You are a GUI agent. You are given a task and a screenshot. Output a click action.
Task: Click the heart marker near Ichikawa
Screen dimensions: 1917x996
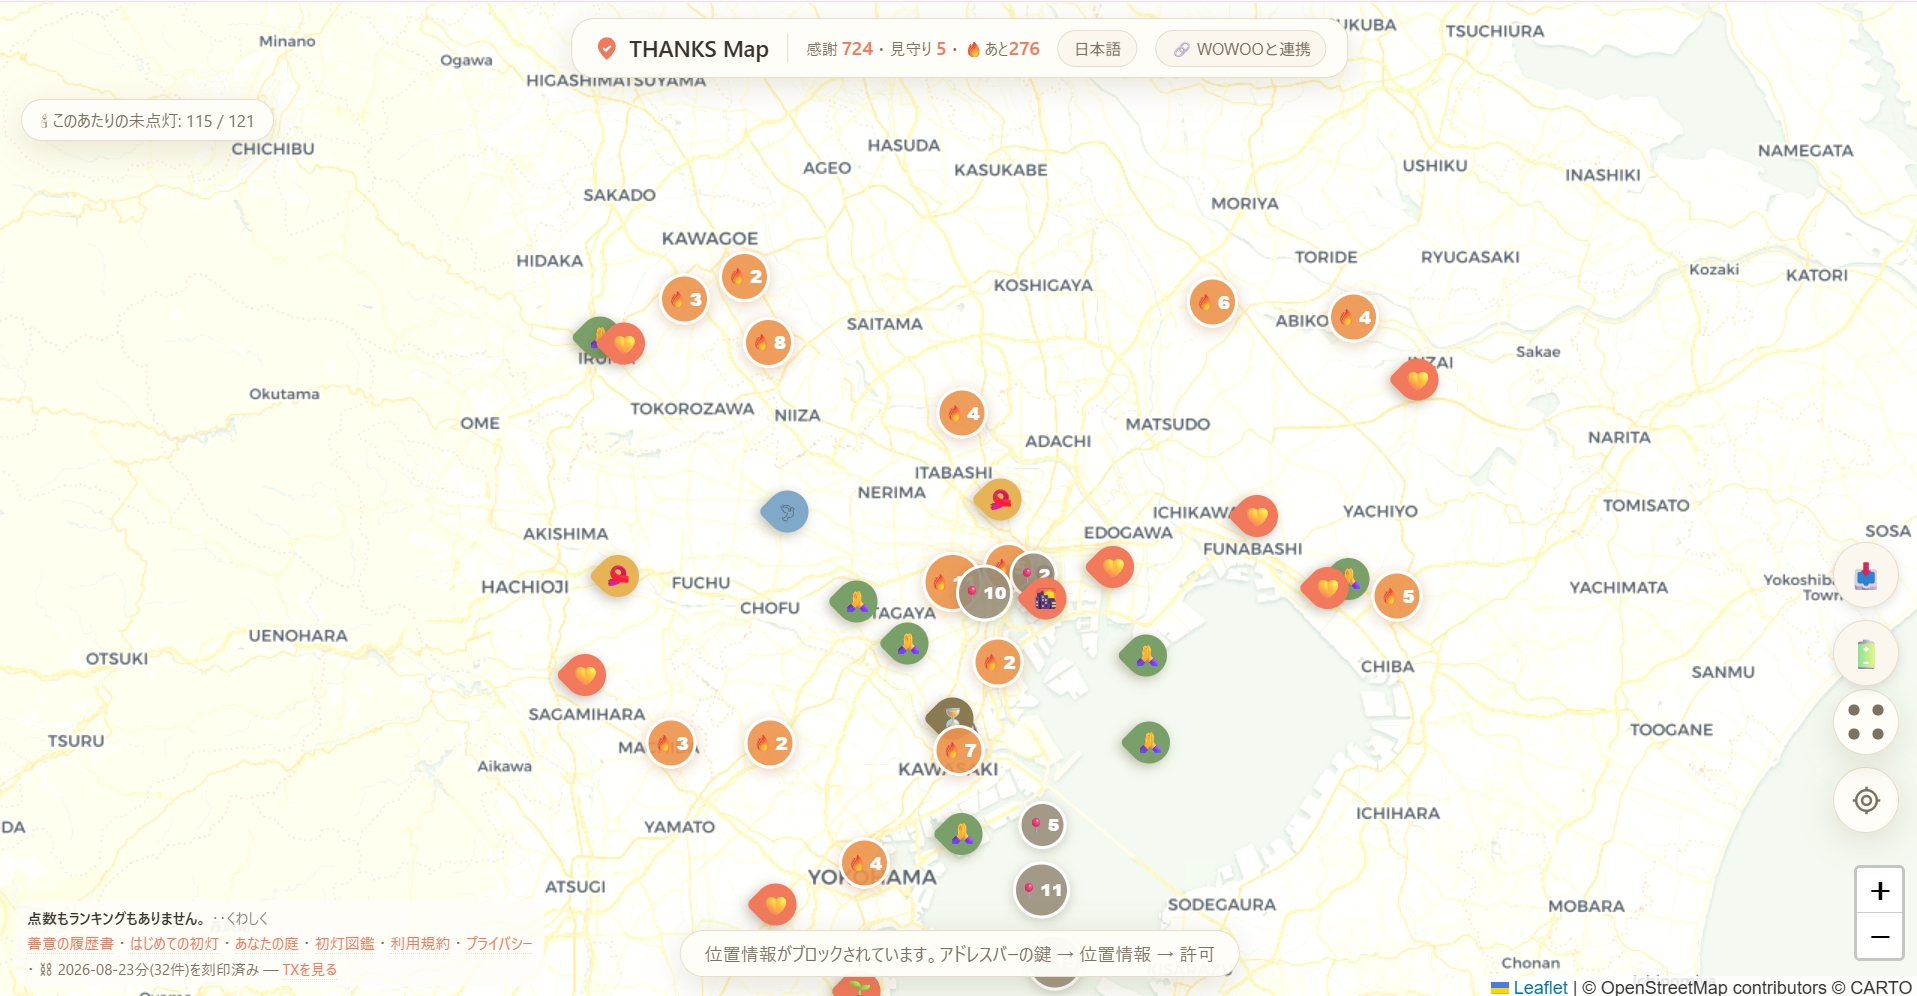[1256, 516]
